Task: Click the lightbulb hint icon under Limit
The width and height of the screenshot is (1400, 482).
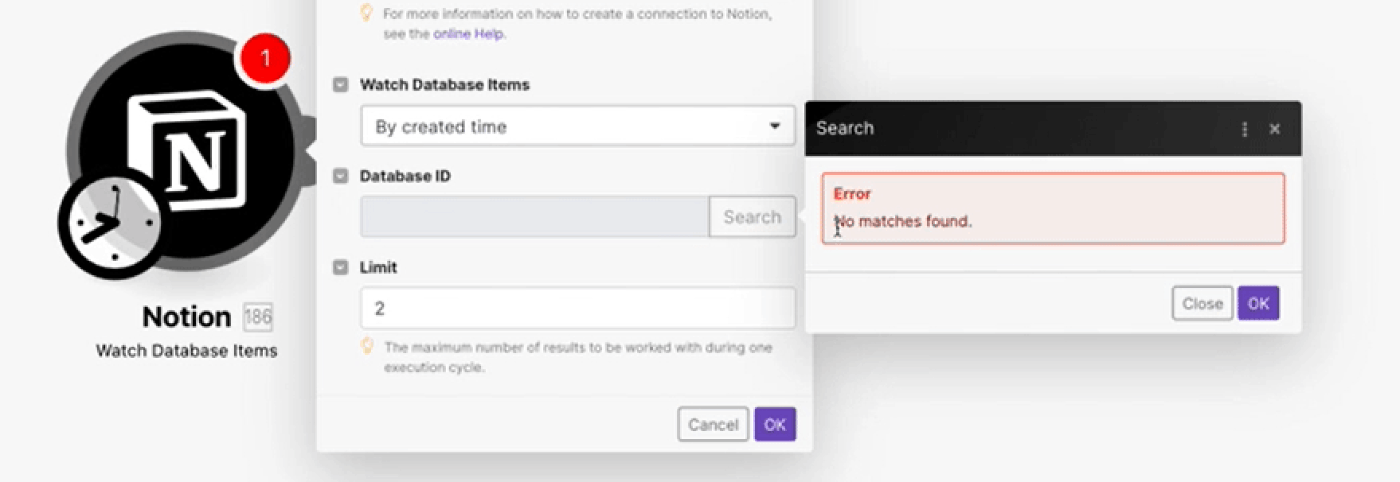Action: pos(367,346)
